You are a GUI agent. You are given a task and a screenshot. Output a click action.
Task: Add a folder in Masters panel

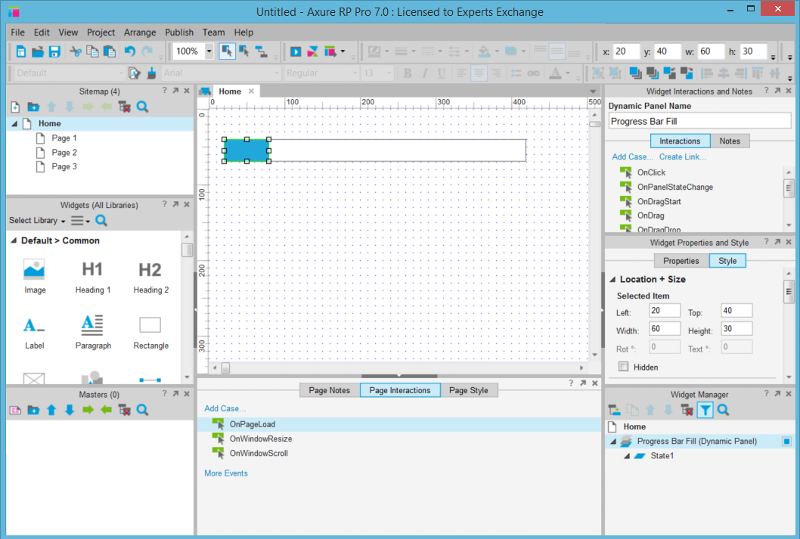pos(33,410)
